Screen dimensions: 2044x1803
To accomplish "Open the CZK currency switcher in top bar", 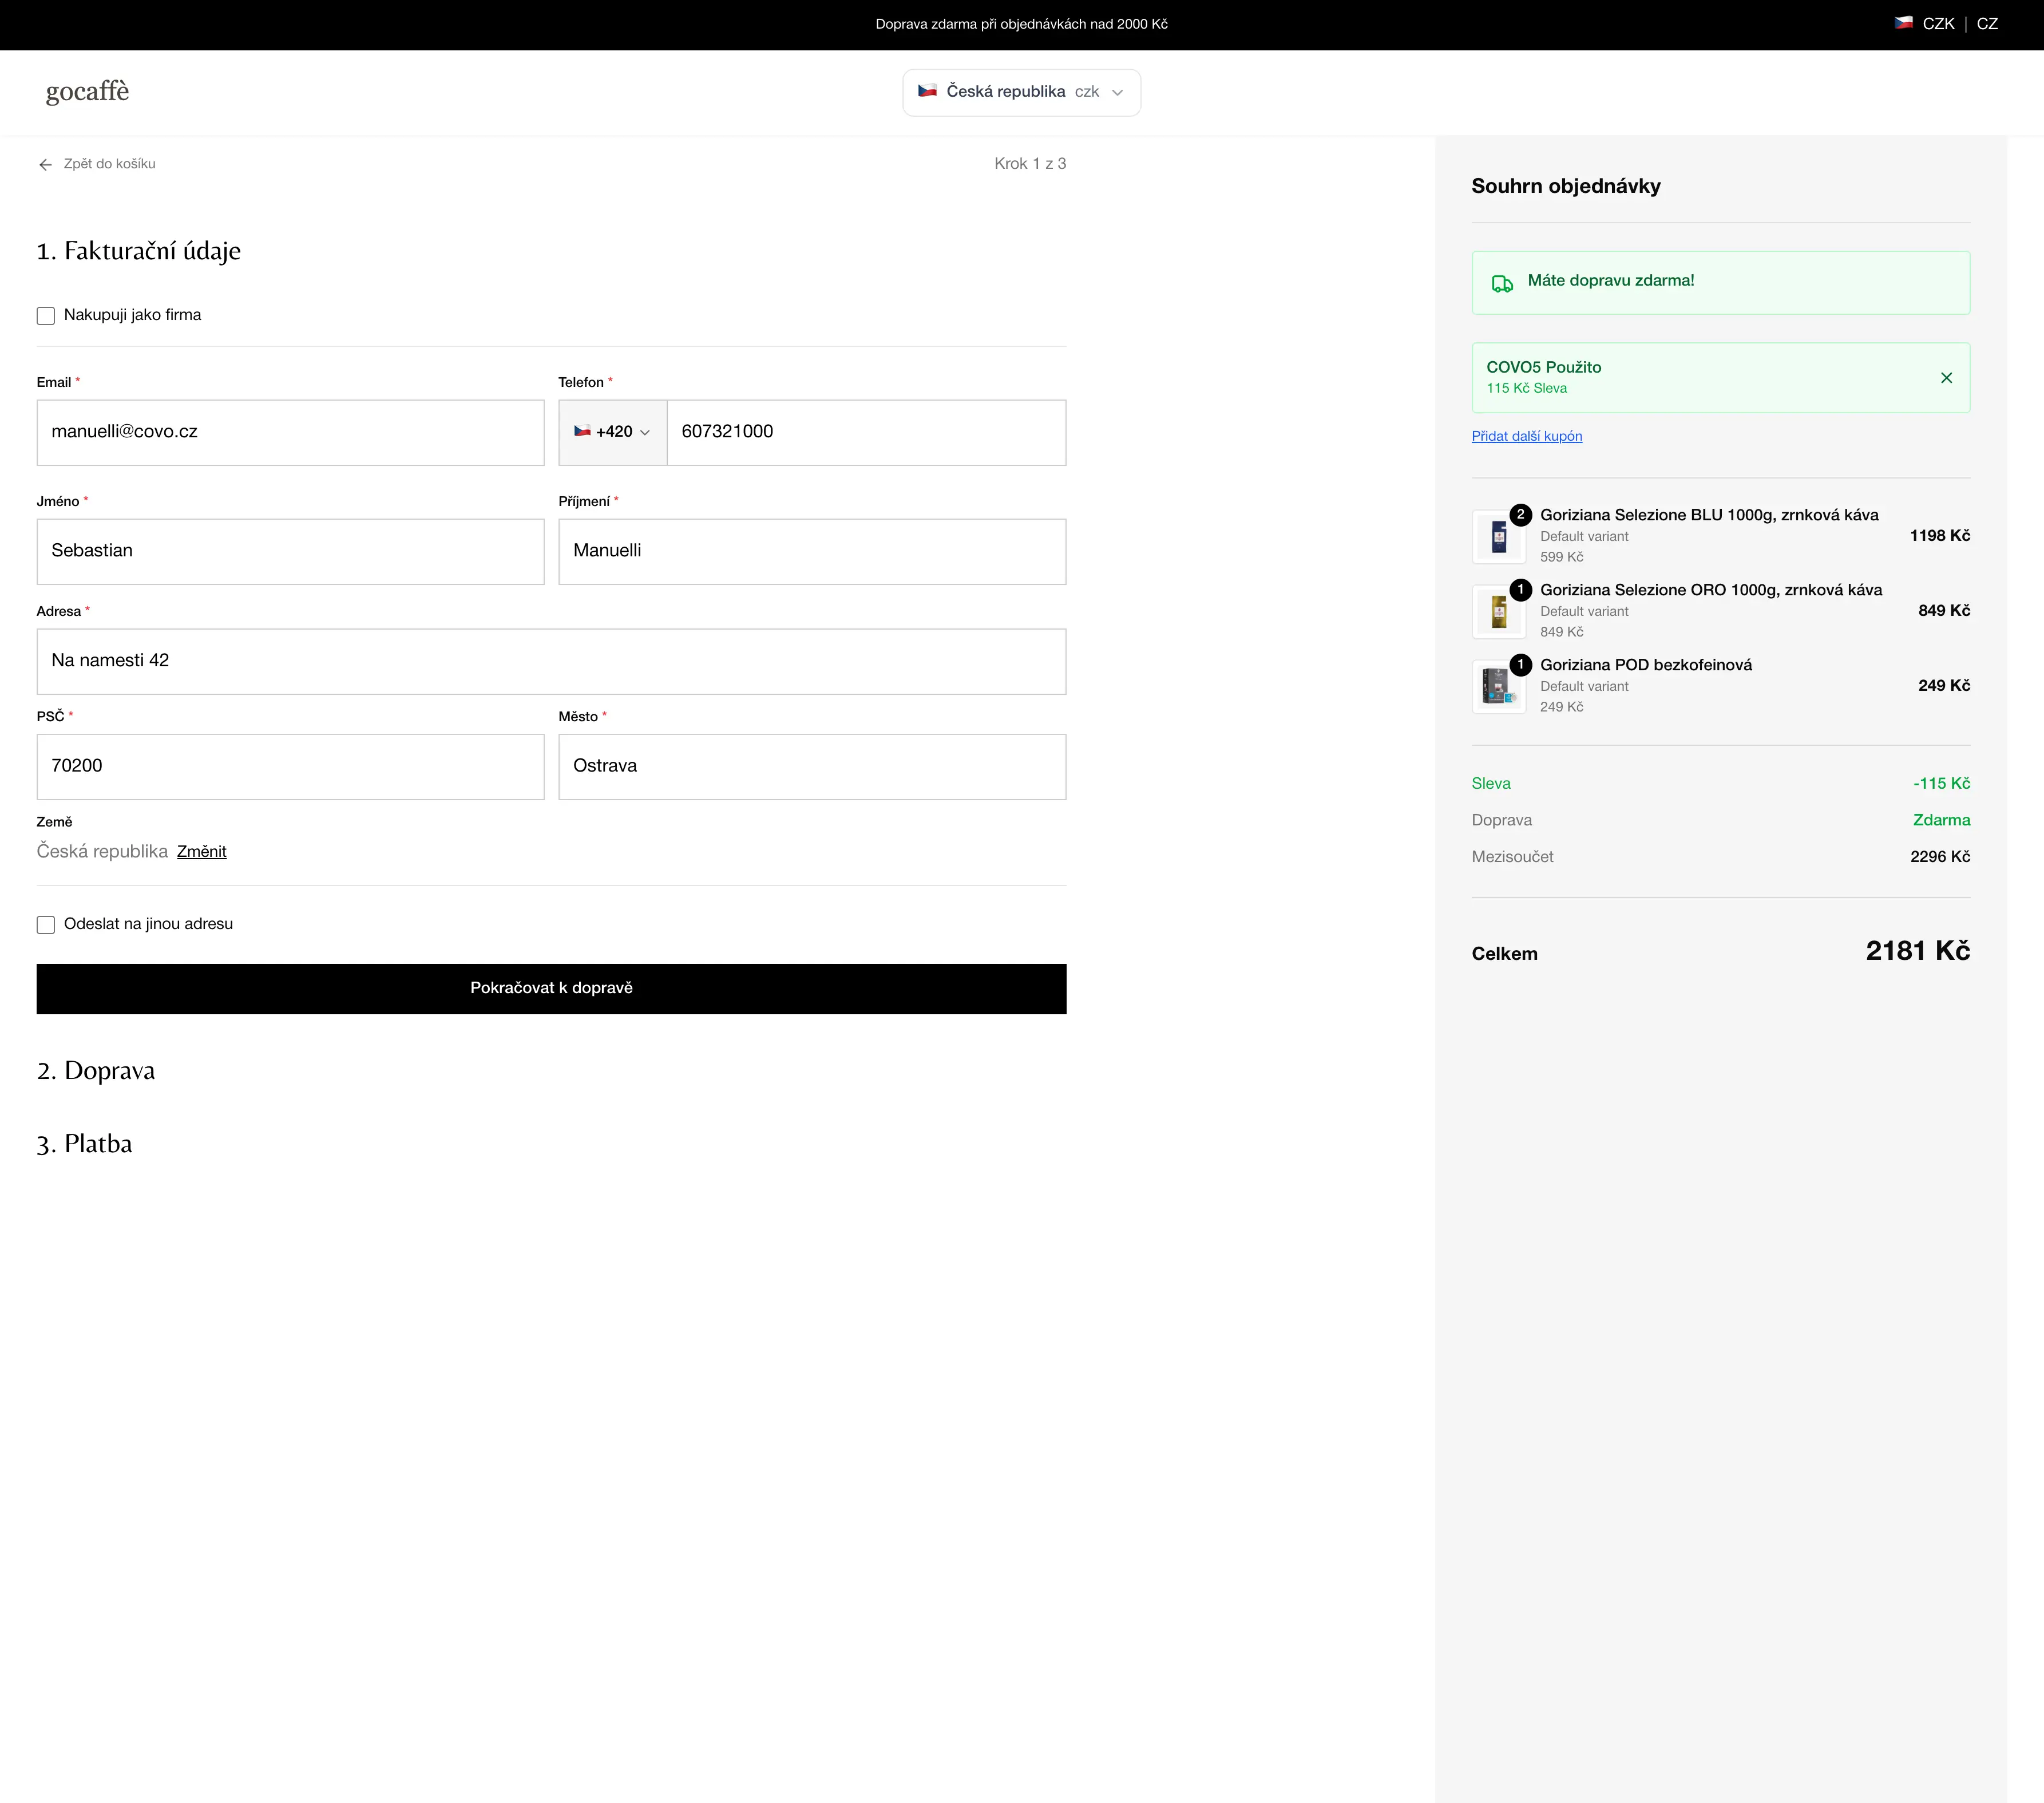I will pyautogui.click(x=1938, y=23).
